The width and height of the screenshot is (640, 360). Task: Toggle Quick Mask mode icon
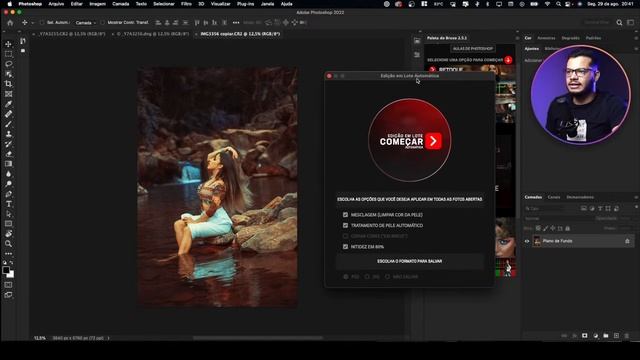pos(8,285)
